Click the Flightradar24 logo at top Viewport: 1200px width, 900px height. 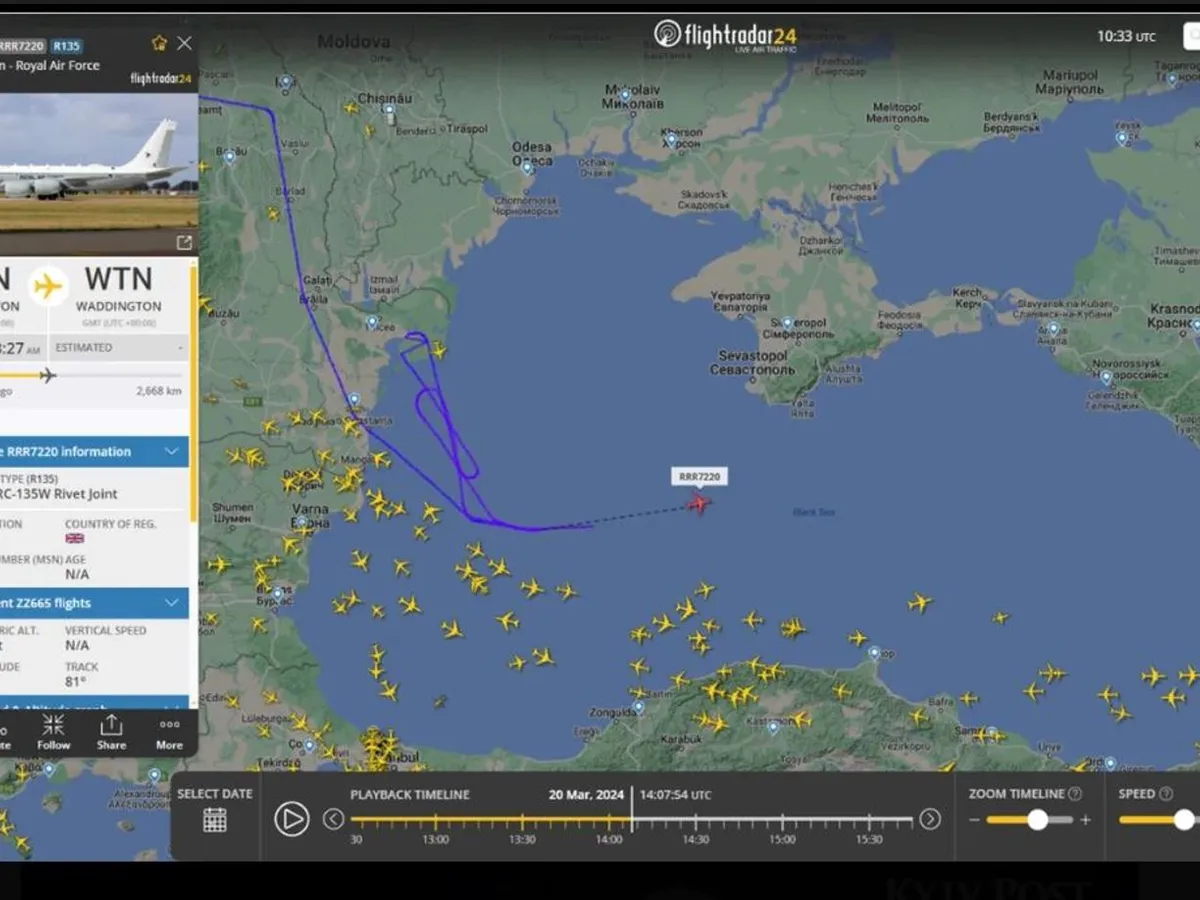(x=726, y=35)
